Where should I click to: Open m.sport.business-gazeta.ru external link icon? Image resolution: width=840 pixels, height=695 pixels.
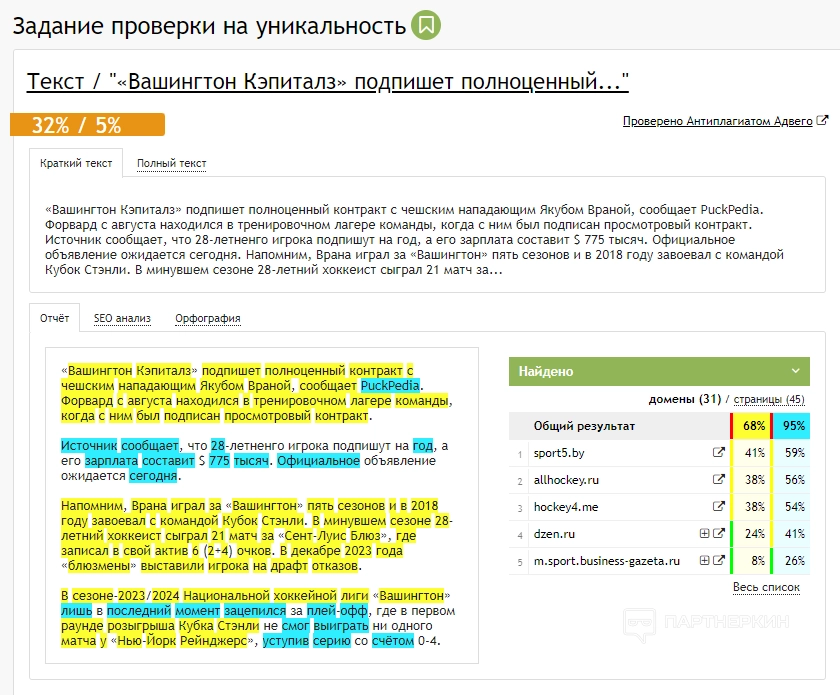point(718,560)
